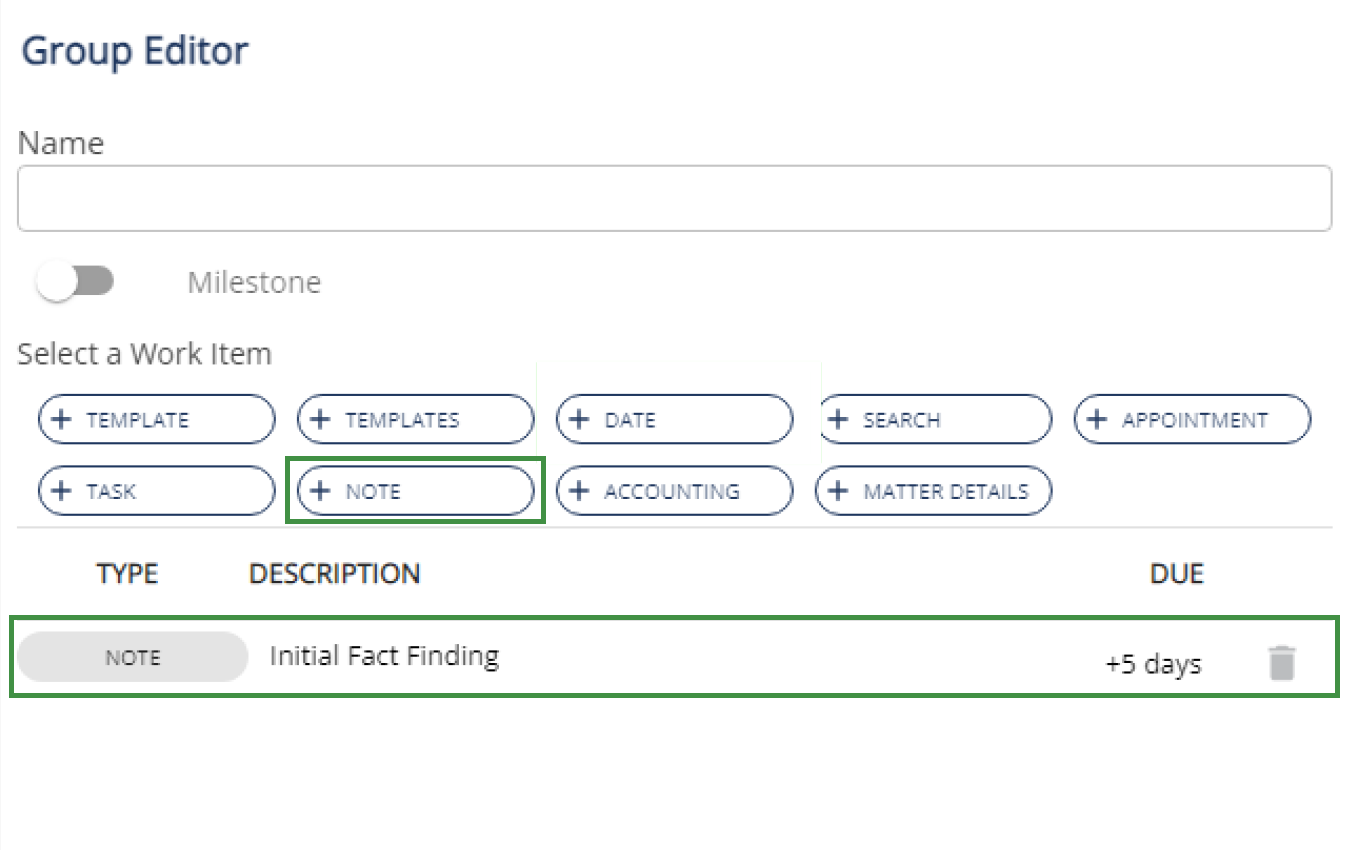Click the plus icon beside Accounting

(579, 492)
